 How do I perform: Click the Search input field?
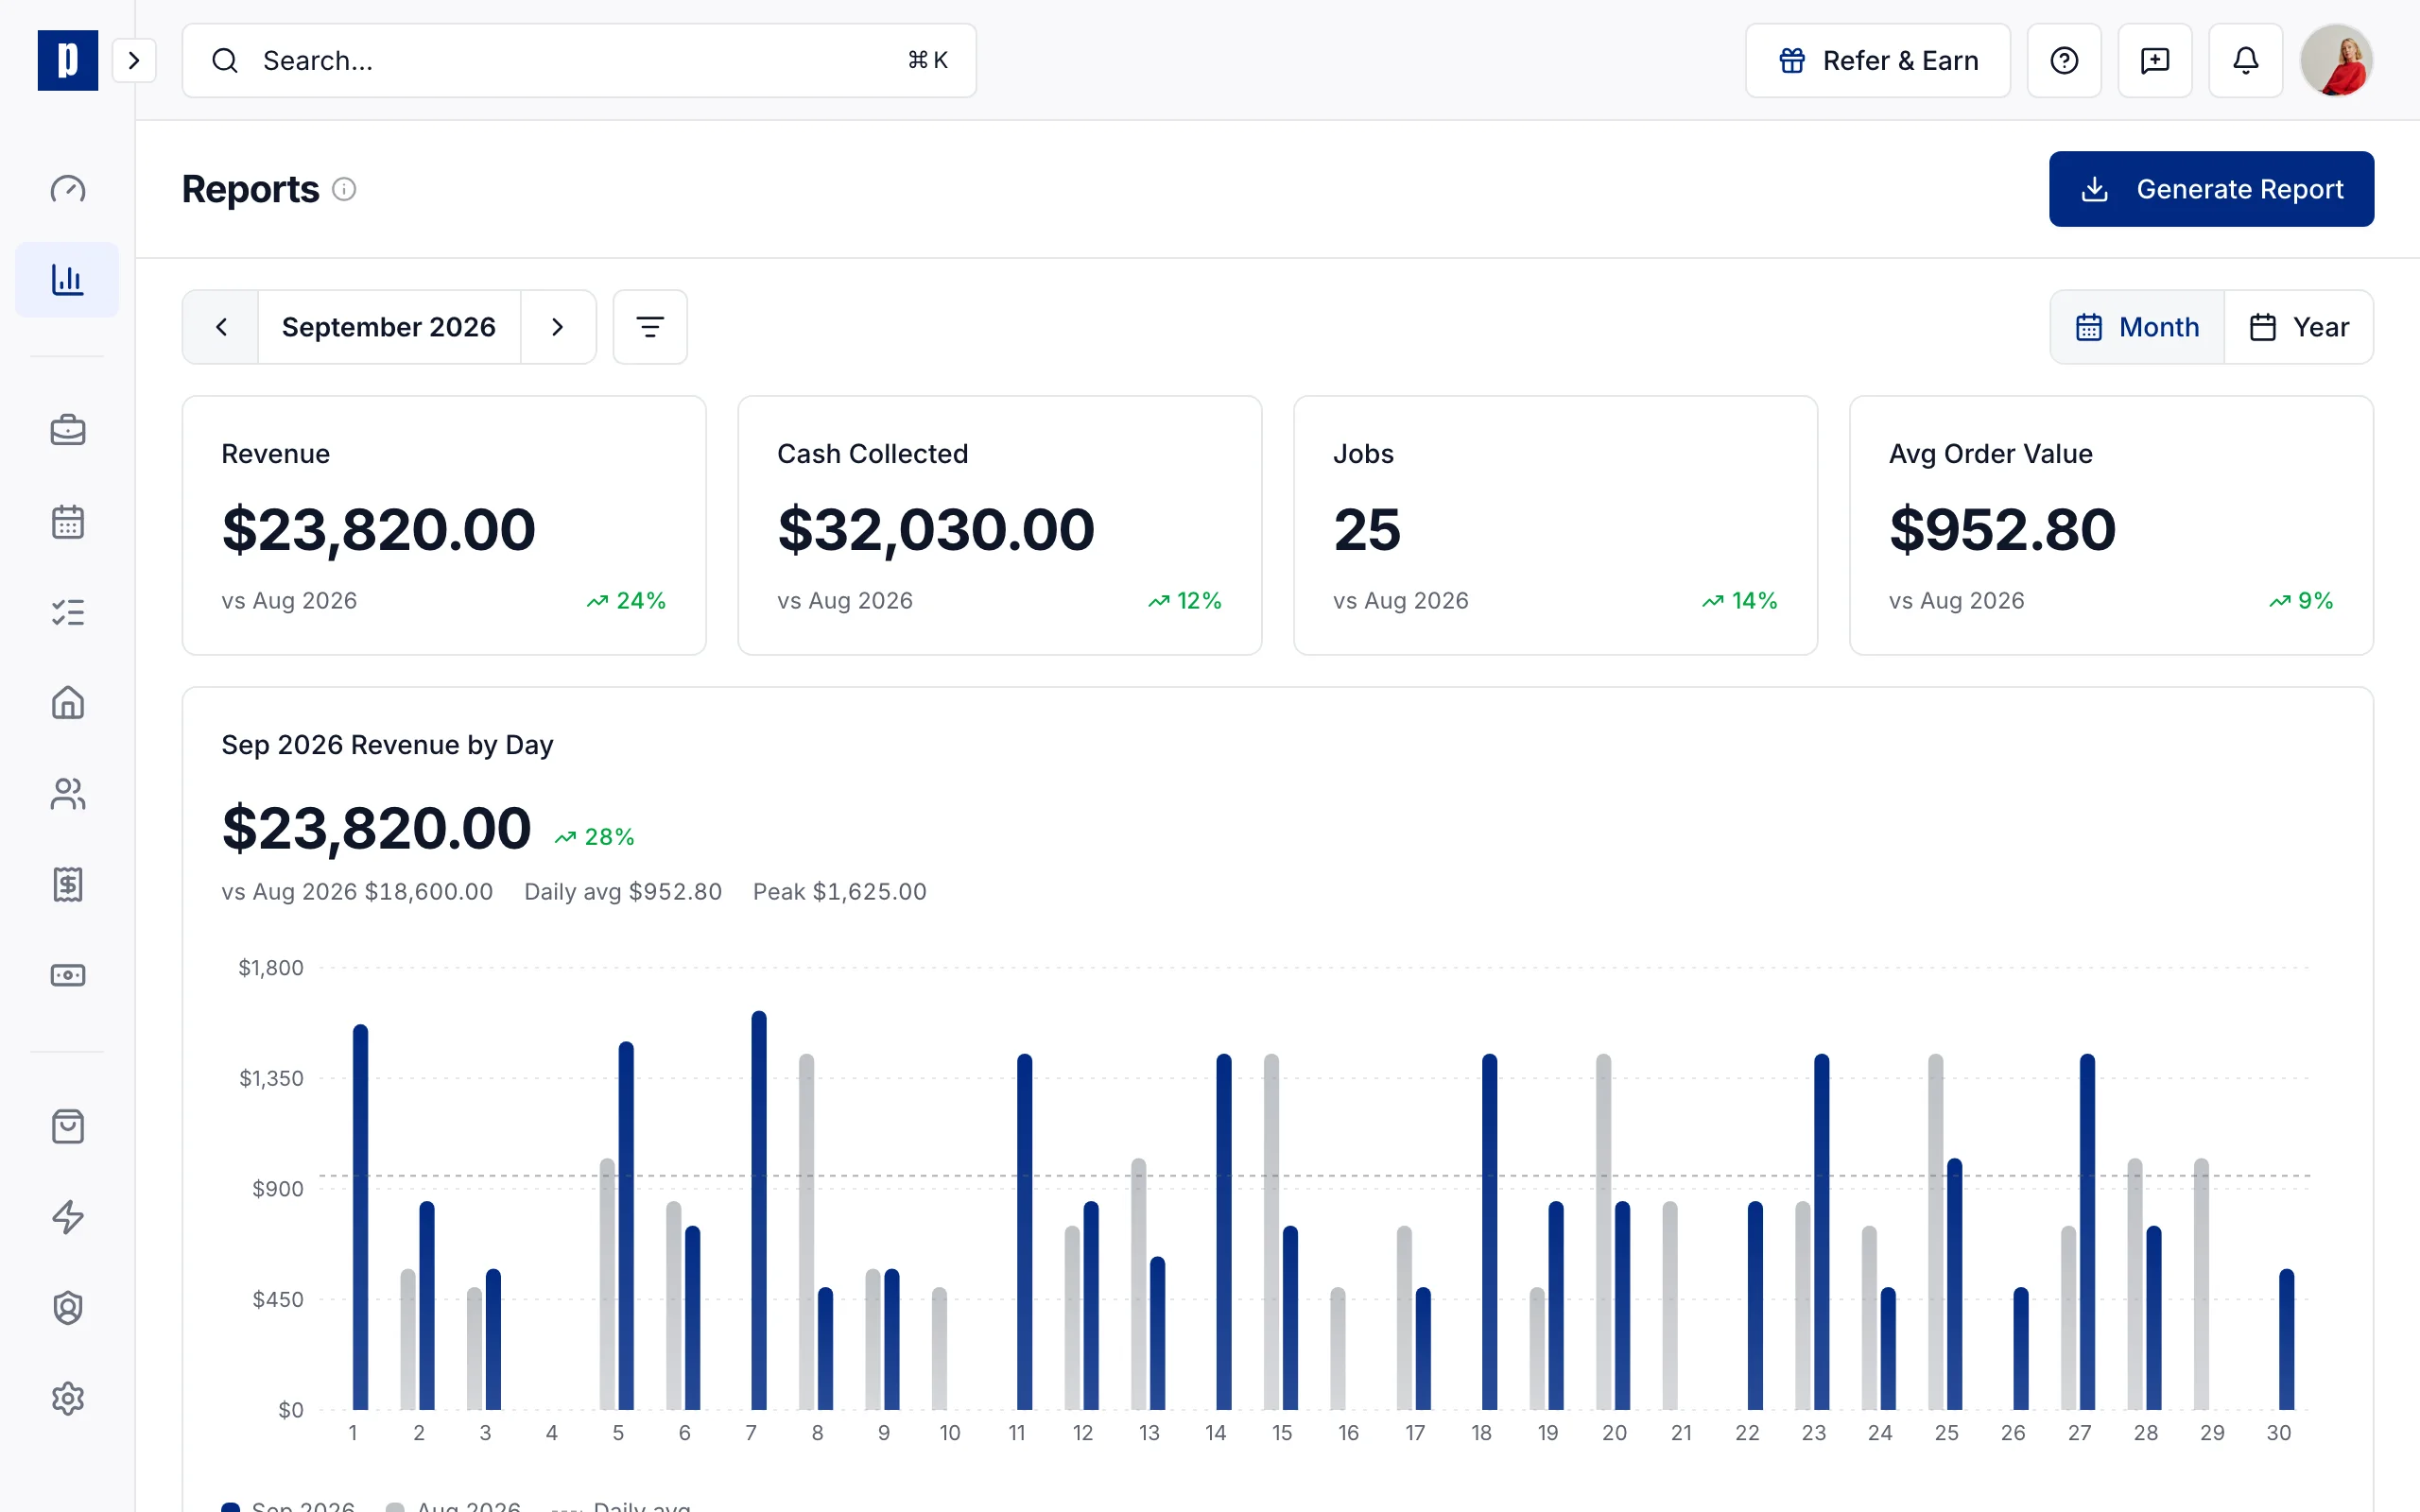[579, 60]
